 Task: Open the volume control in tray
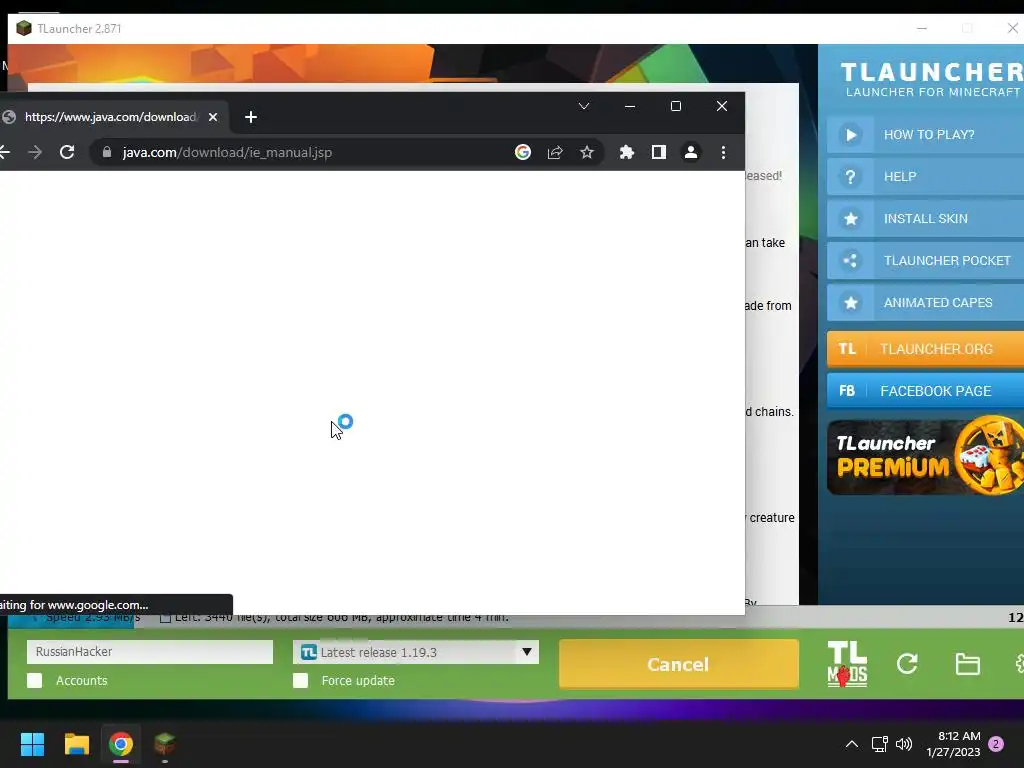(x=904, y=744)
